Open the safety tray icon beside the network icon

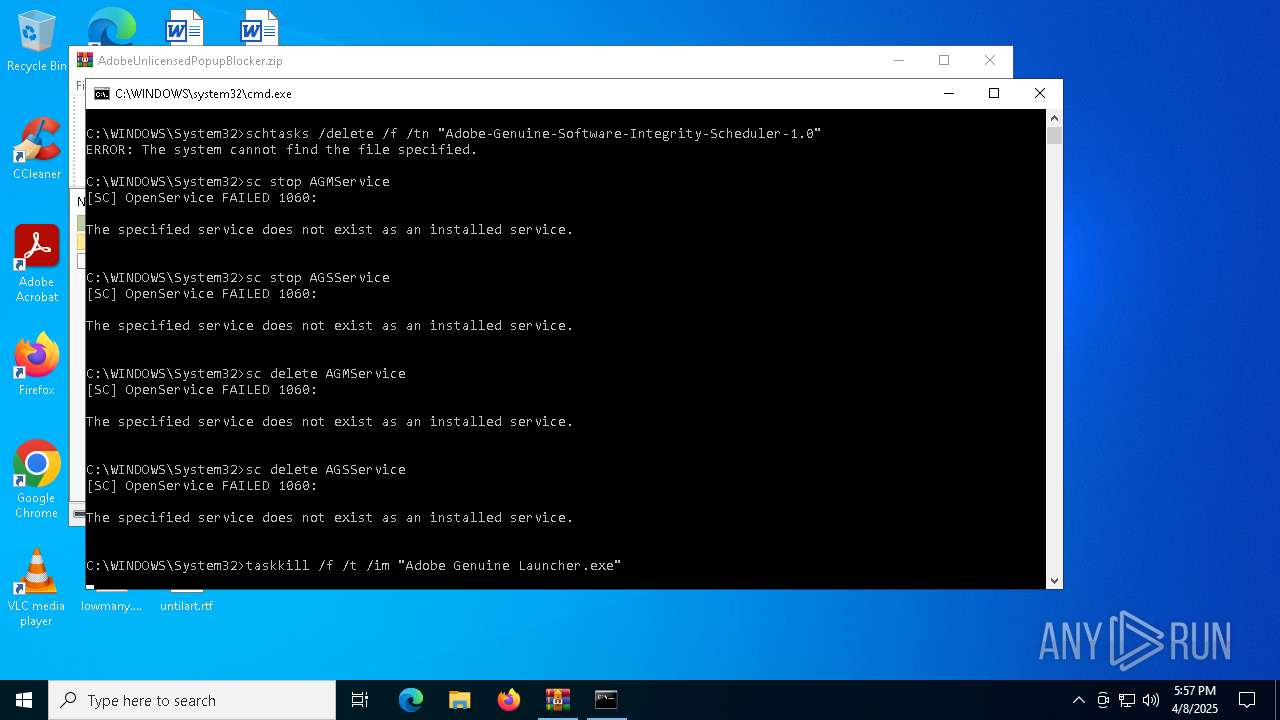pyautogui.click(x=1103, y=700)
